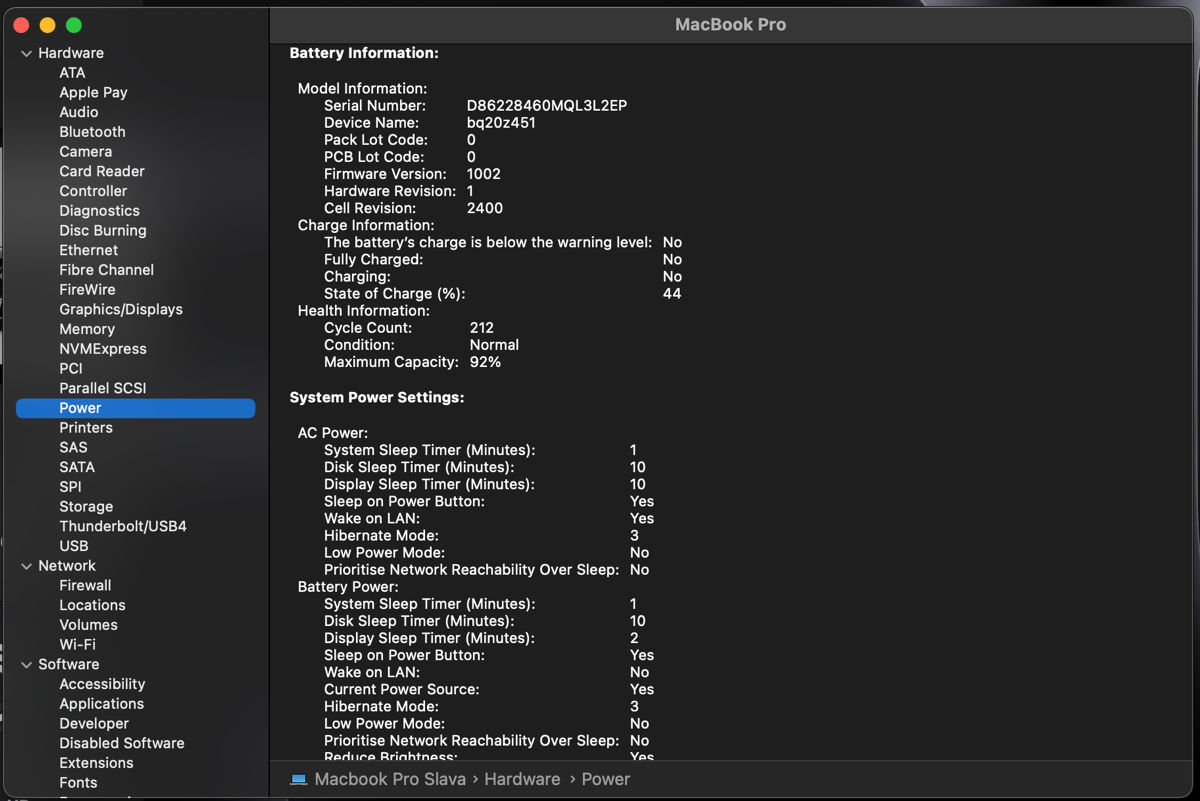
Task: Select Memory in the sidebar
Action: [x=87, y=329]
